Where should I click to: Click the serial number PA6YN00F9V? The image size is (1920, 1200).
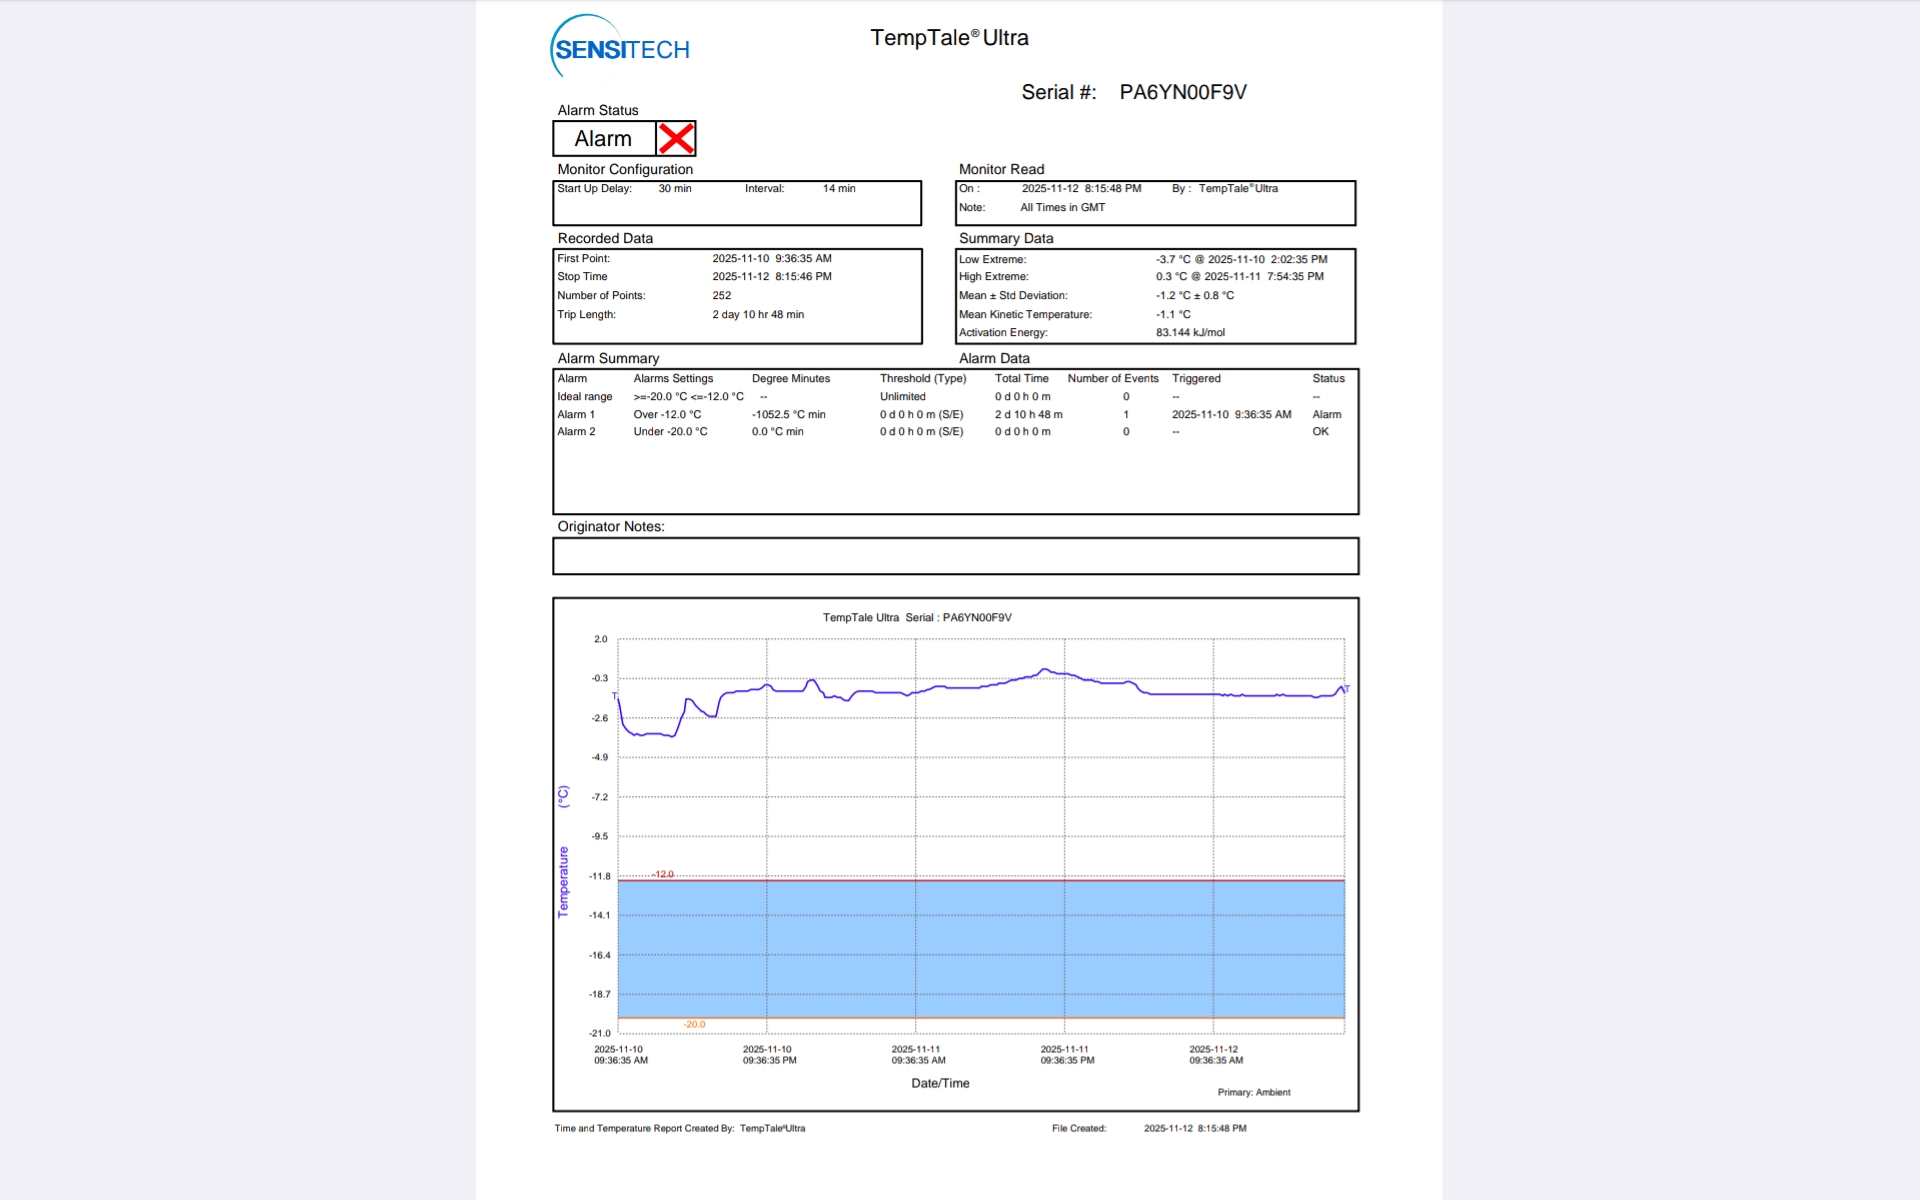pyautogui.click(x=1182, y=92)
